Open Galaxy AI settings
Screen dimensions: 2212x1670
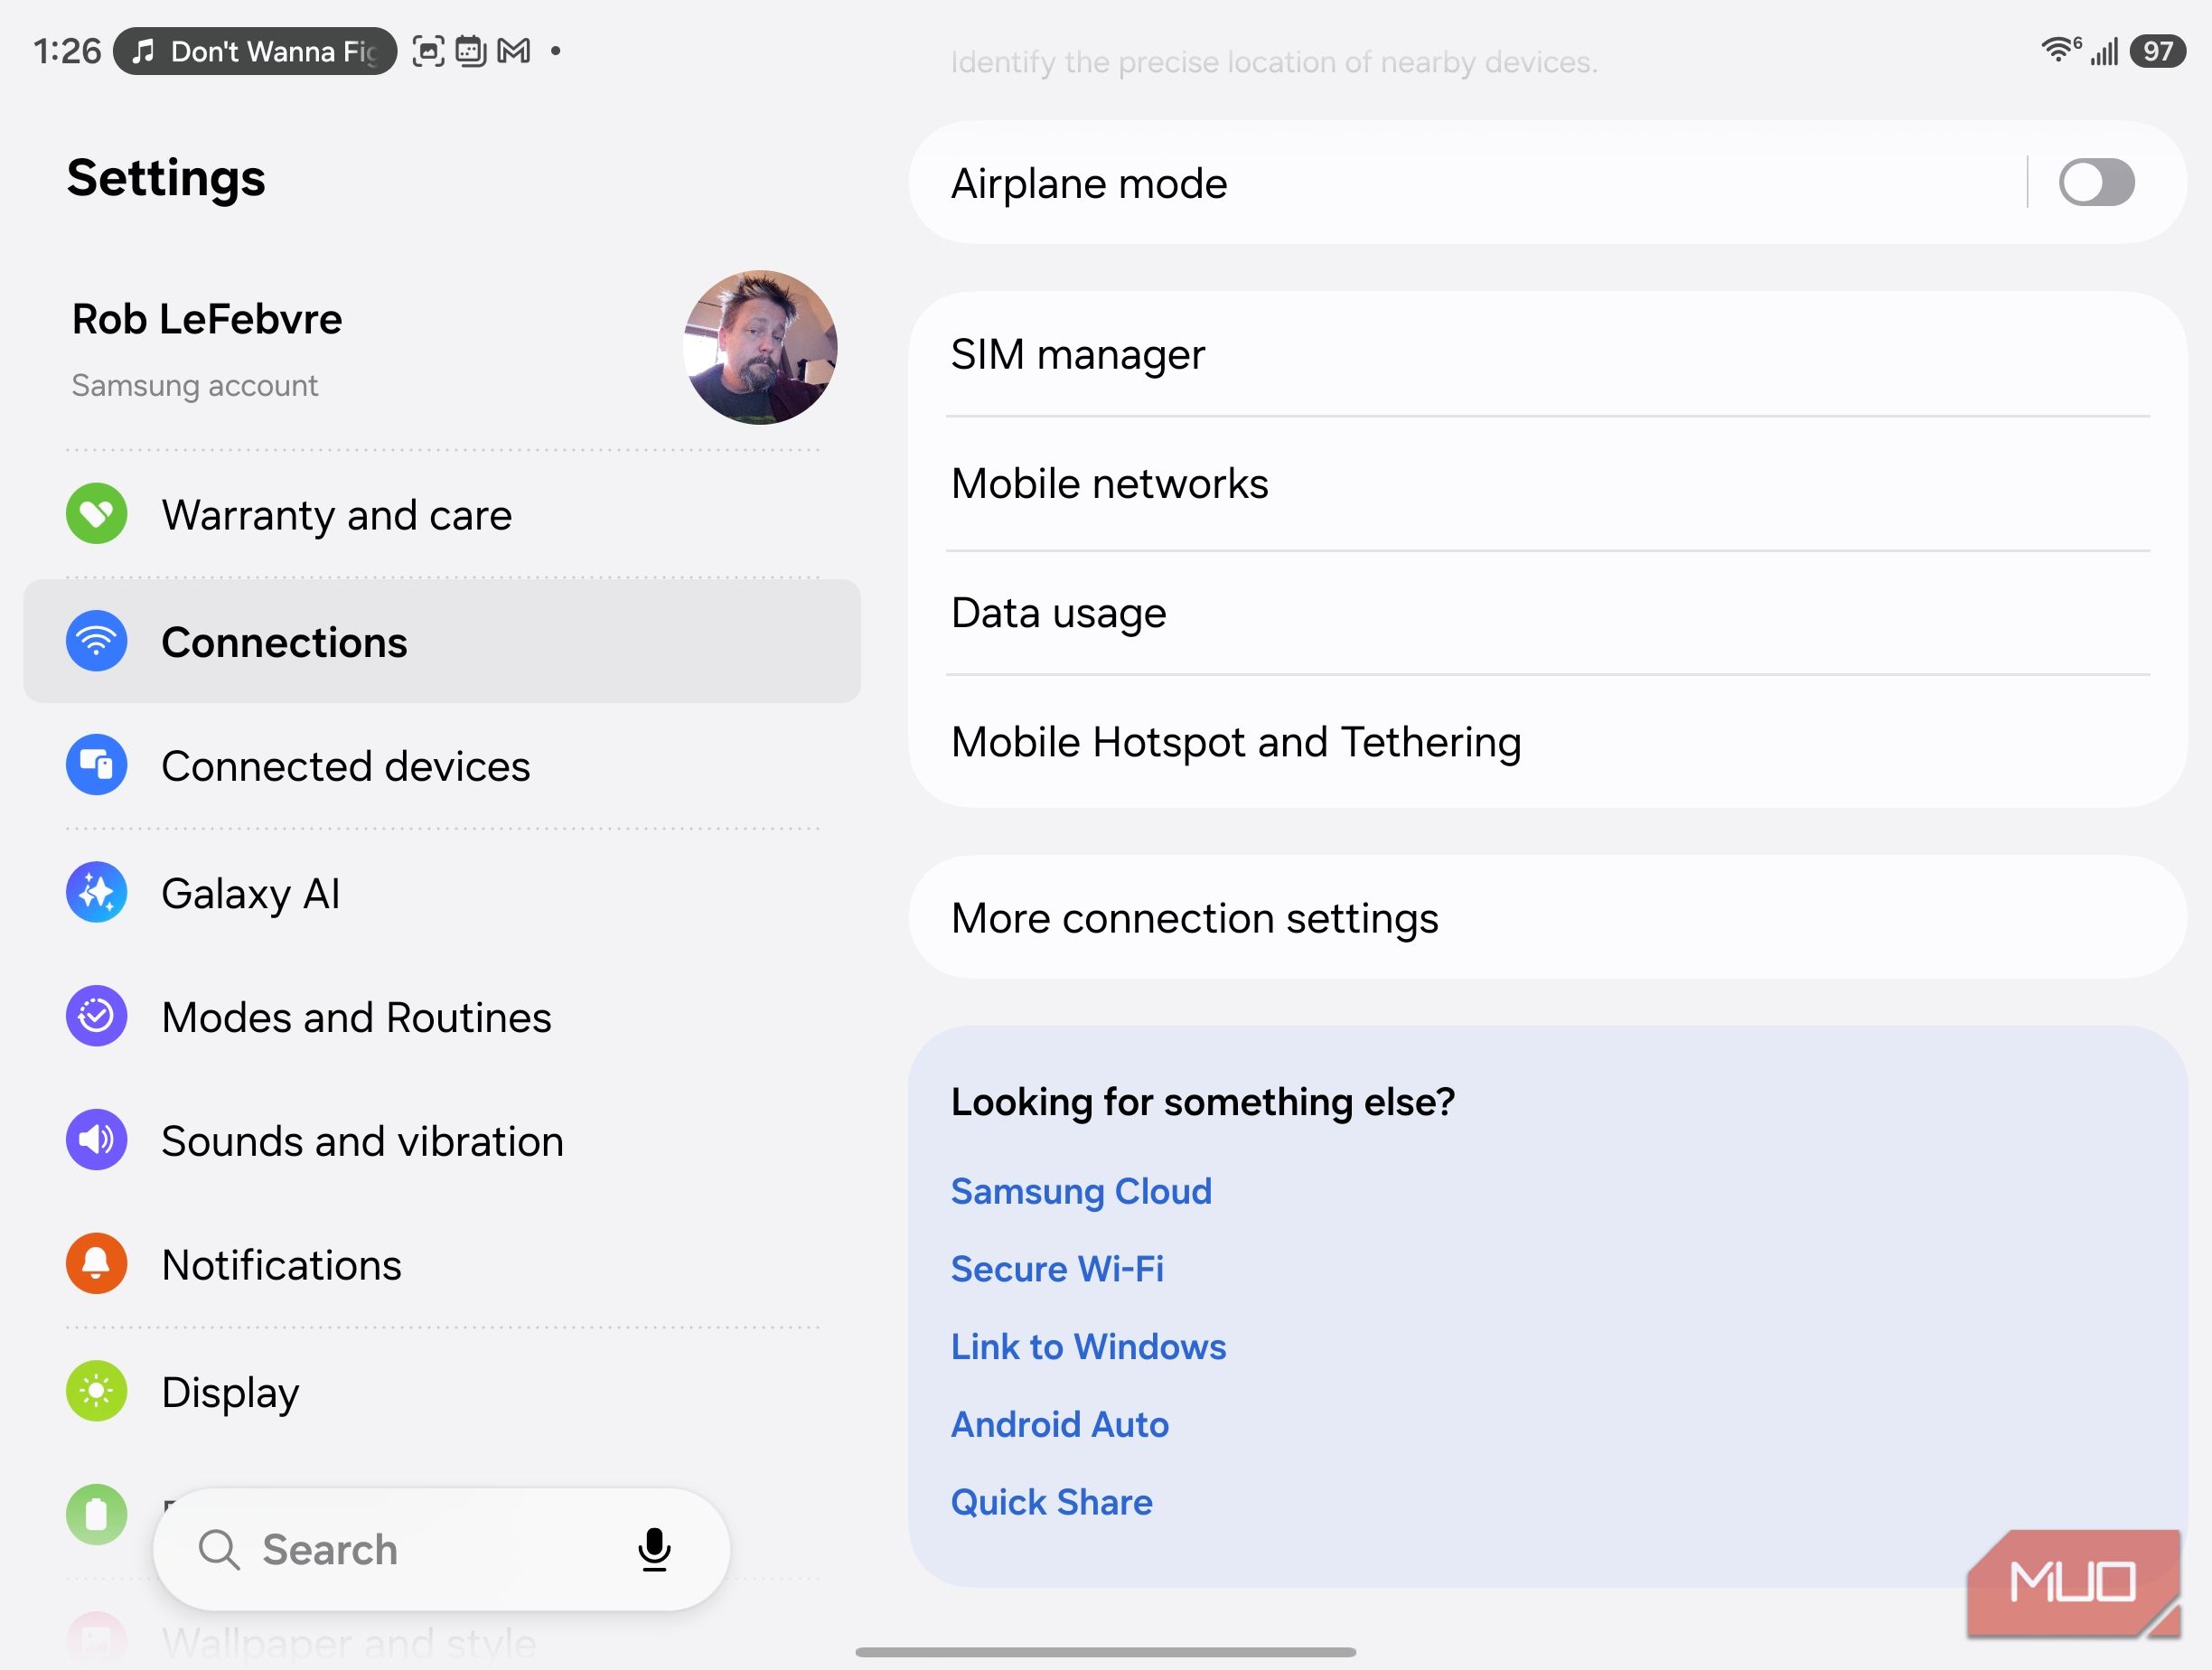pos(442,892)
